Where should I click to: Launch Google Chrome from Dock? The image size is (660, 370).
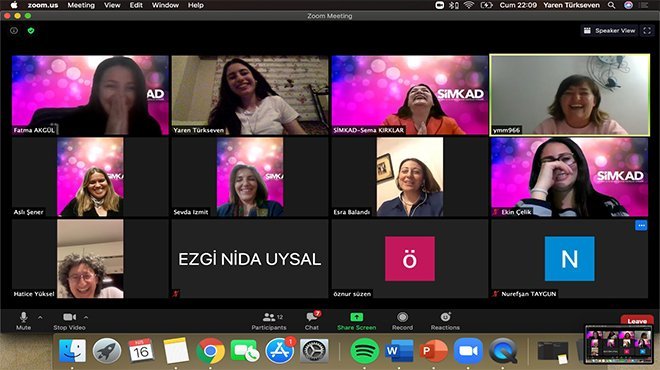[210, 350]
